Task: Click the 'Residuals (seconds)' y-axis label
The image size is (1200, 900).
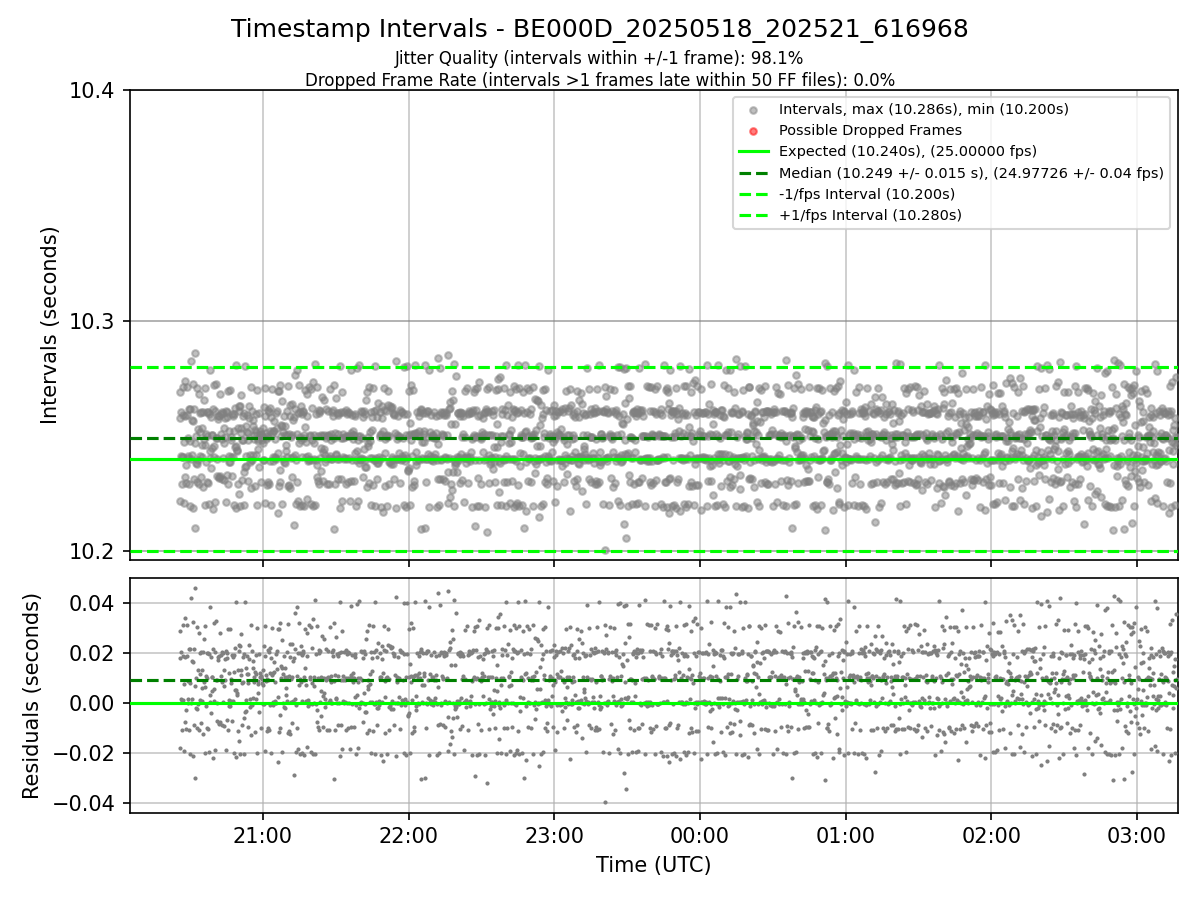Action: pos(31,696)
